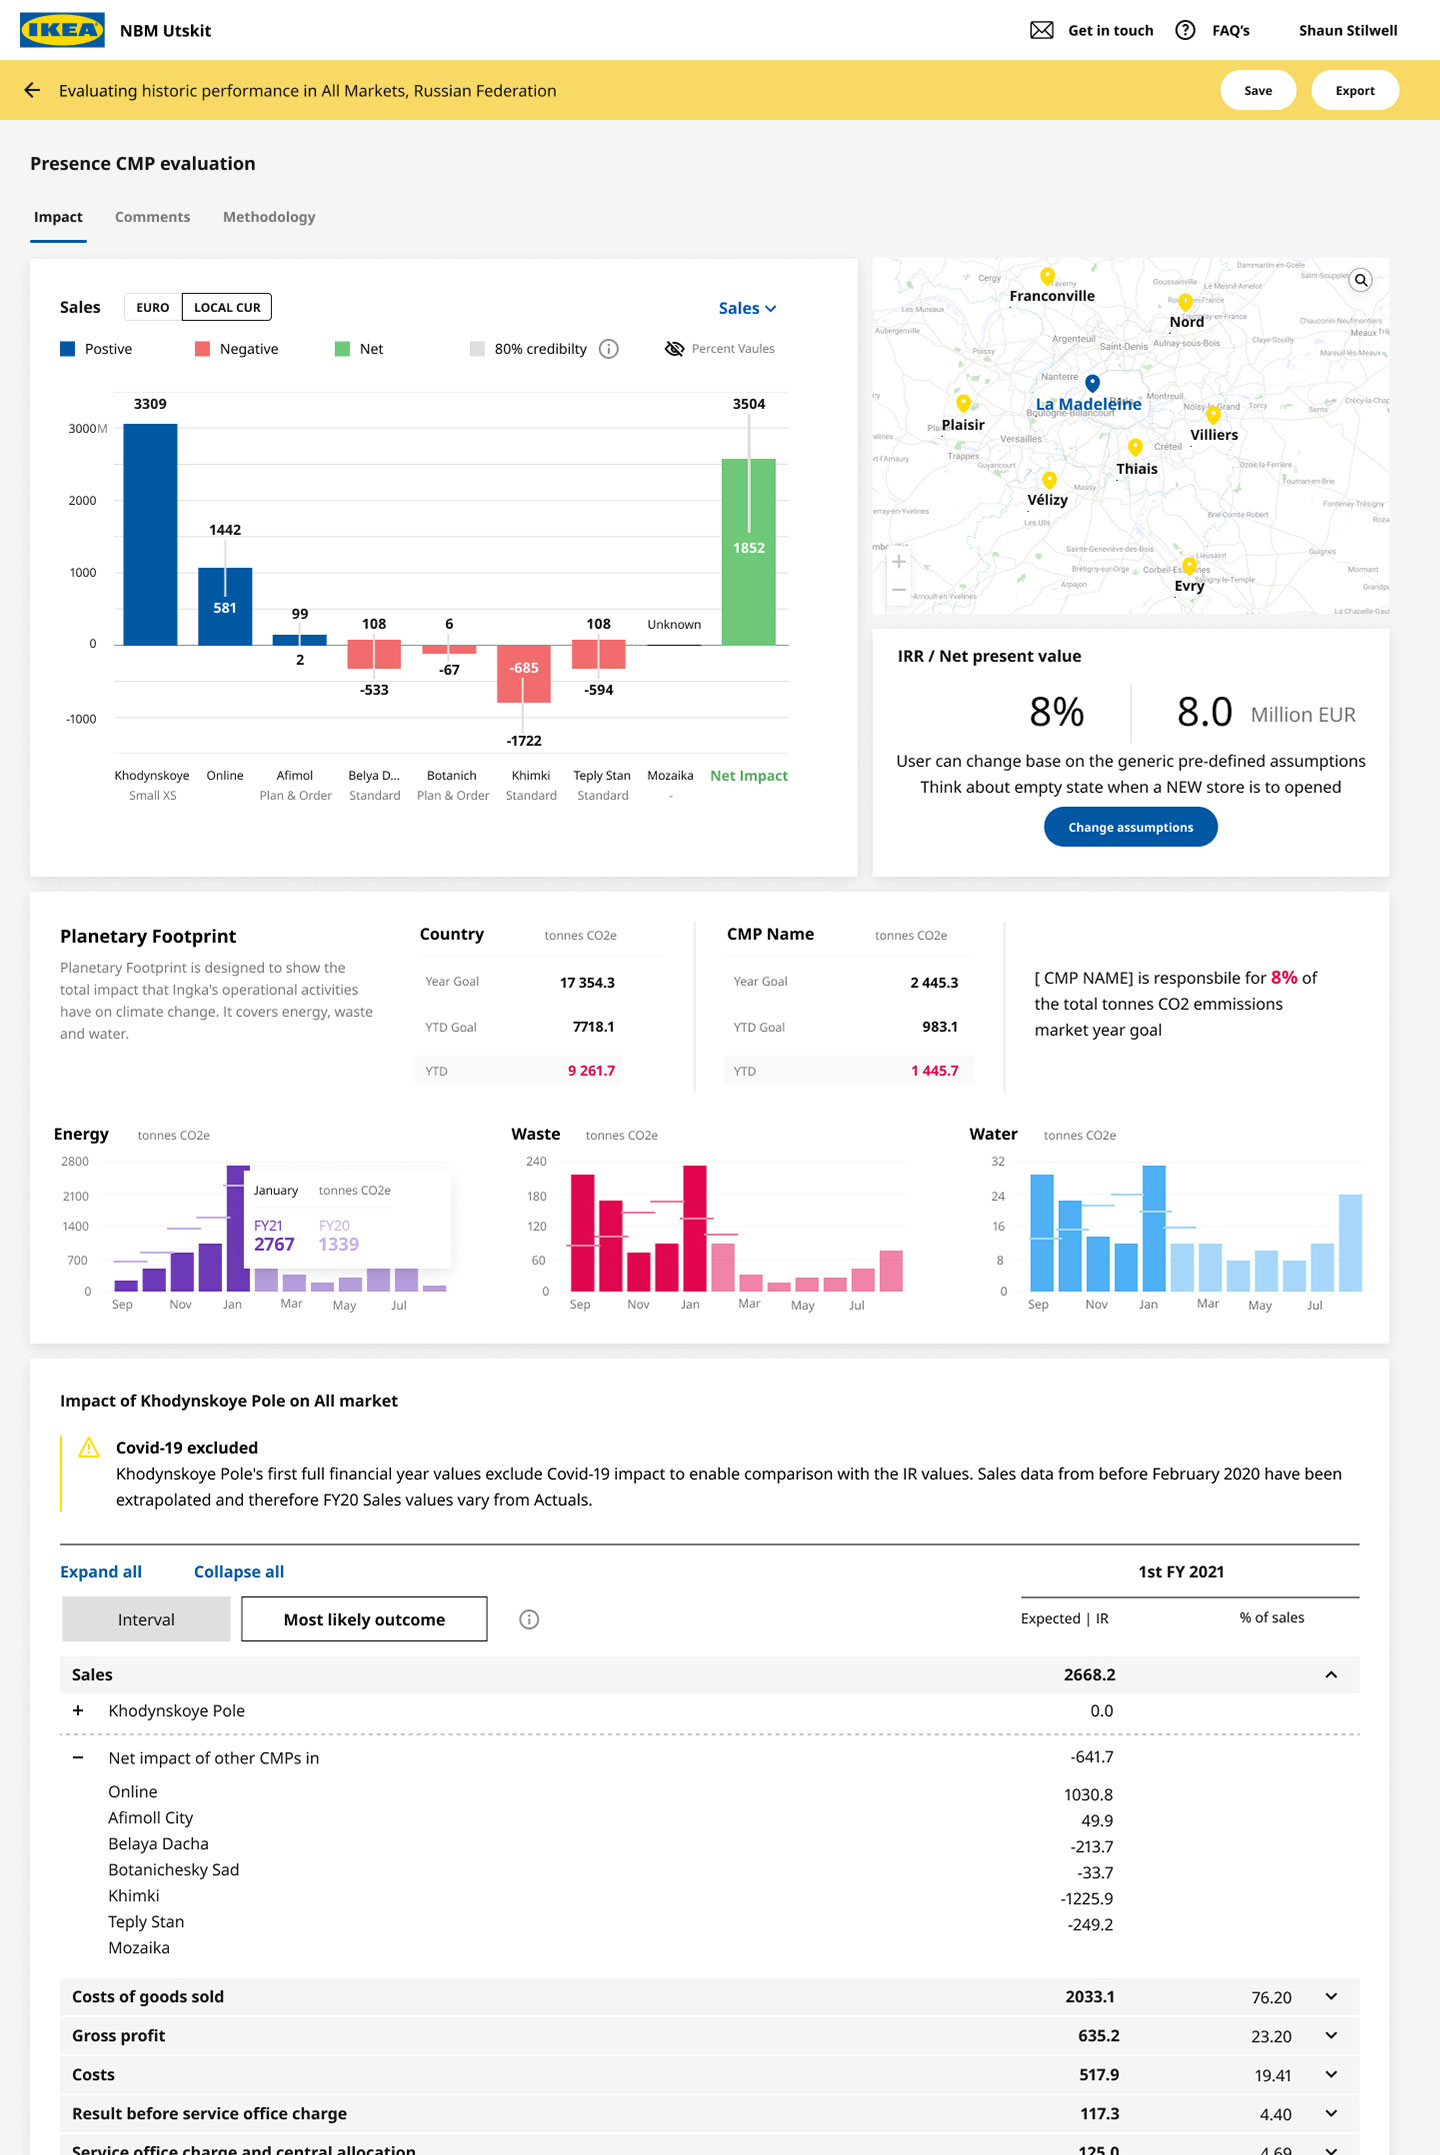
Task: Click Get in touch link
Action: [1110, 30]
